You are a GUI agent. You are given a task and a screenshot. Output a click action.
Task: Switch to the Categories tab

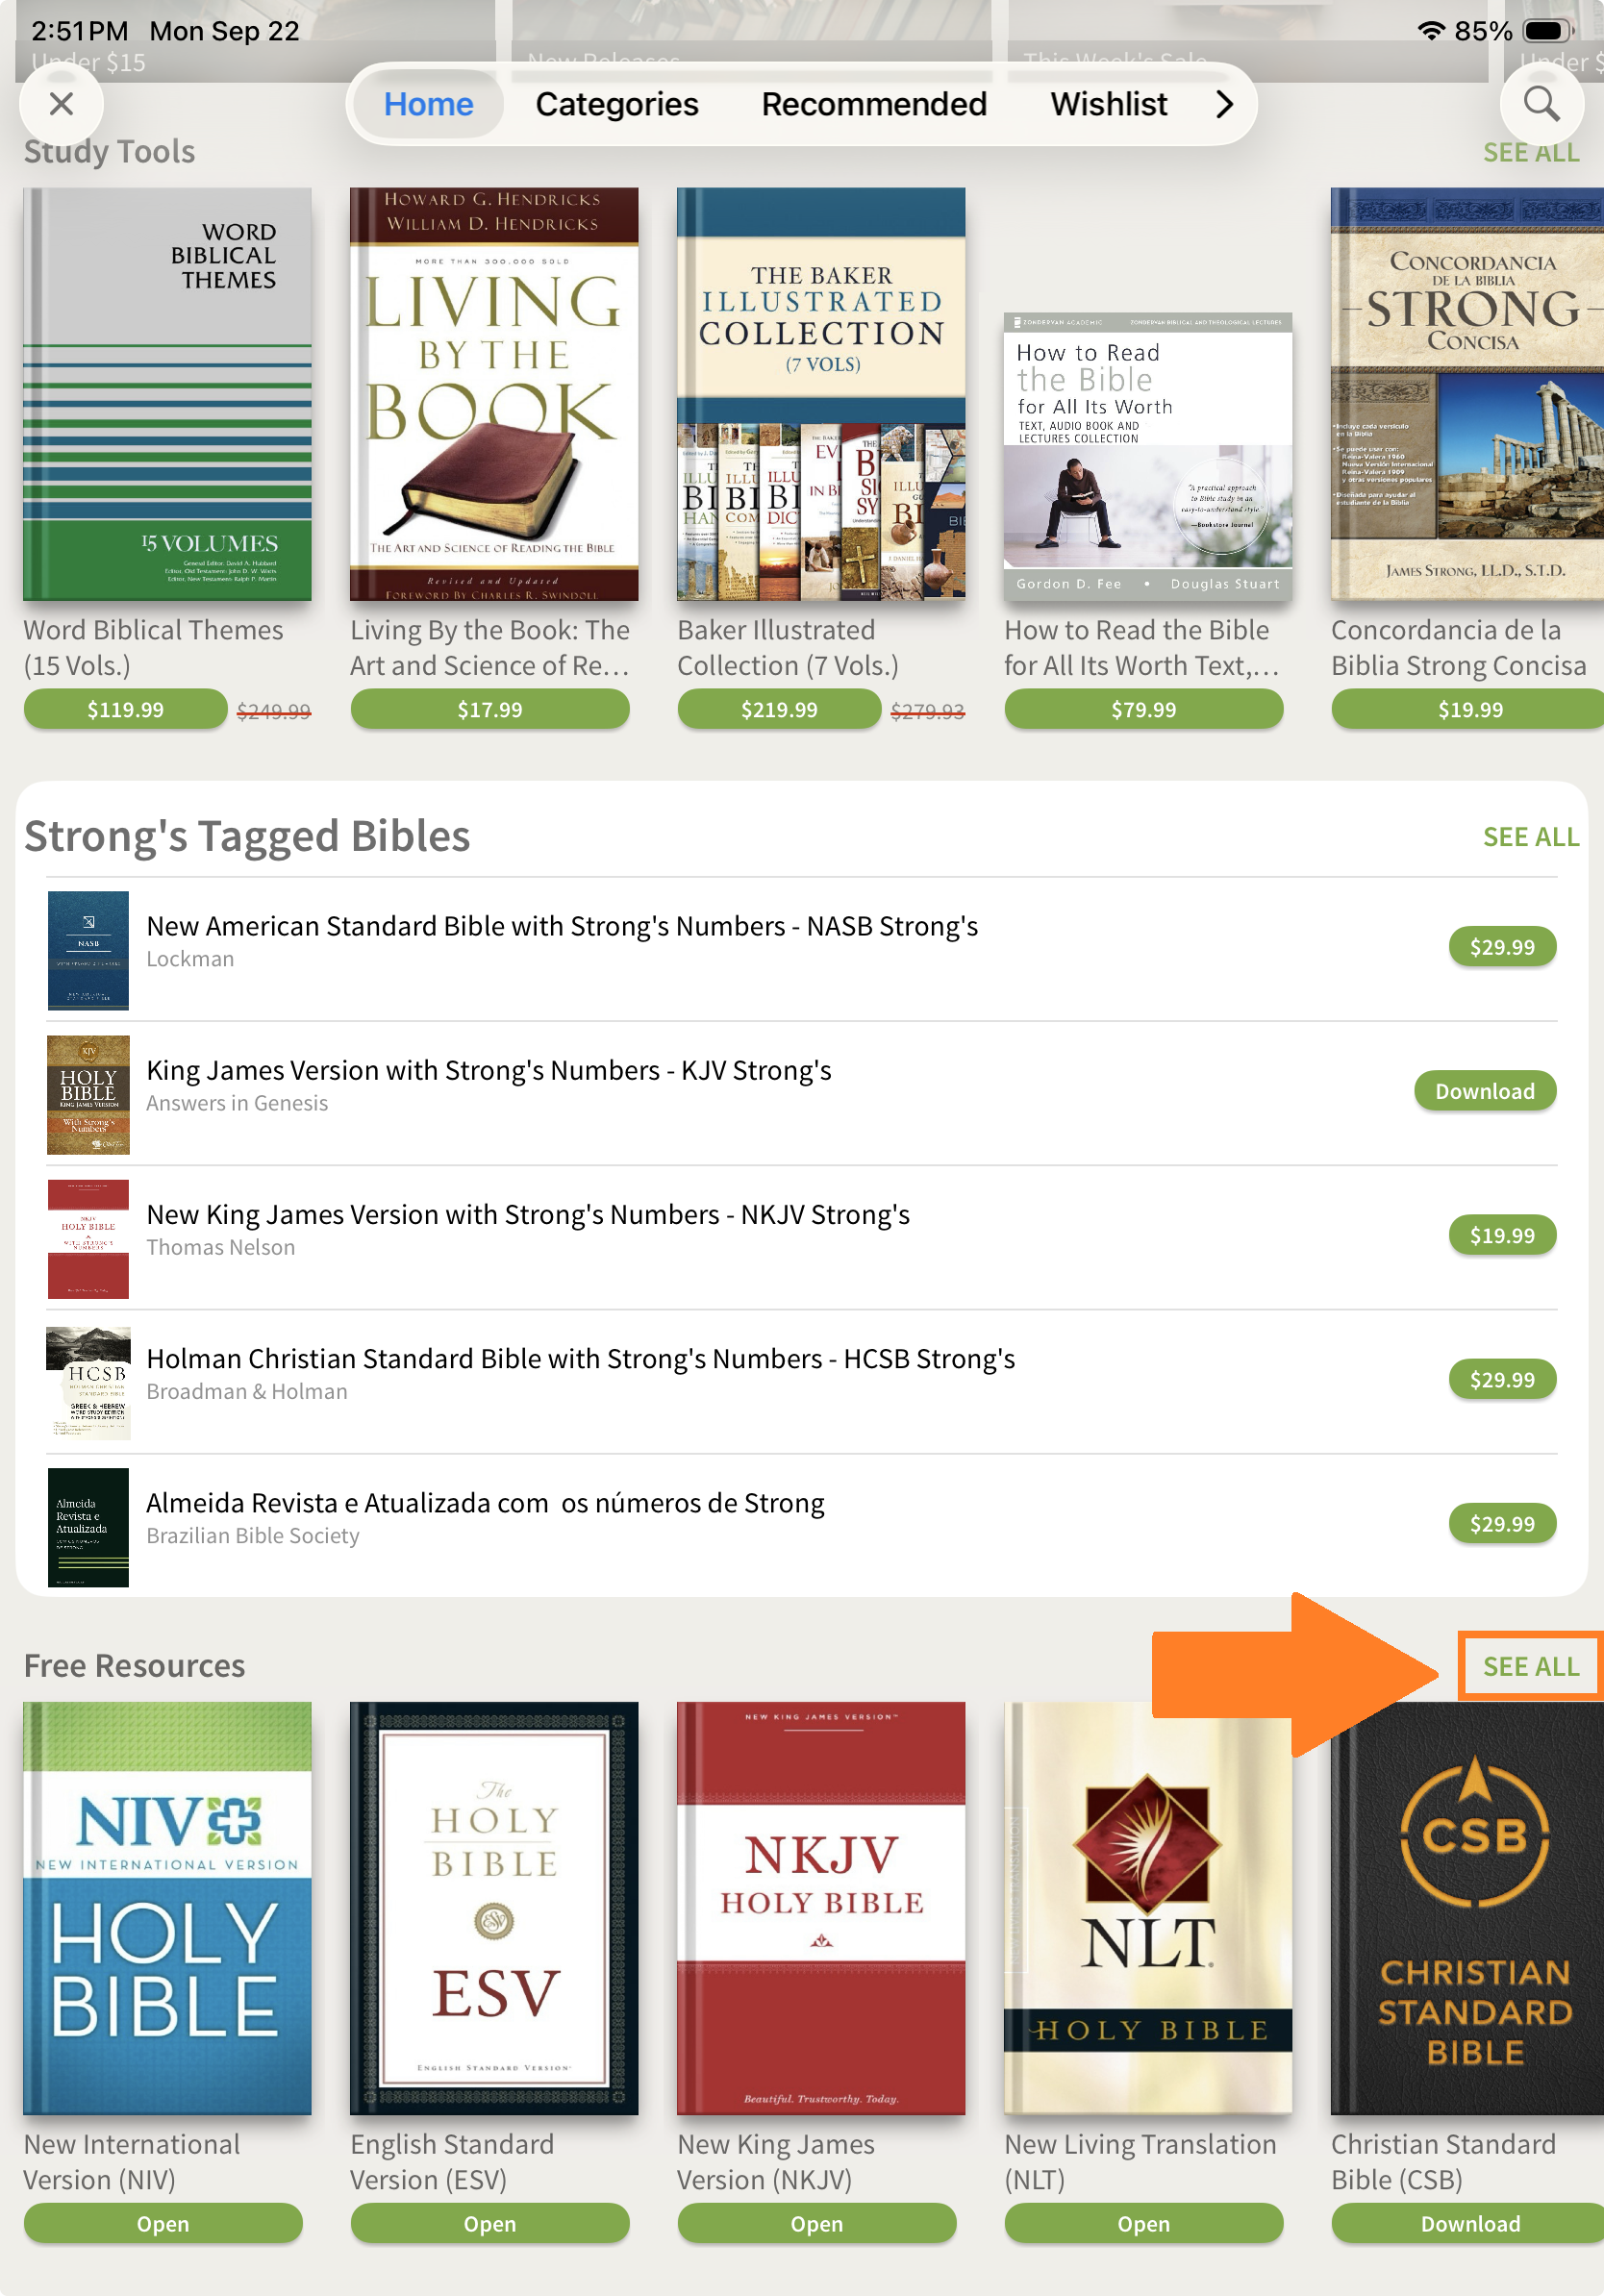pos(617,104)
